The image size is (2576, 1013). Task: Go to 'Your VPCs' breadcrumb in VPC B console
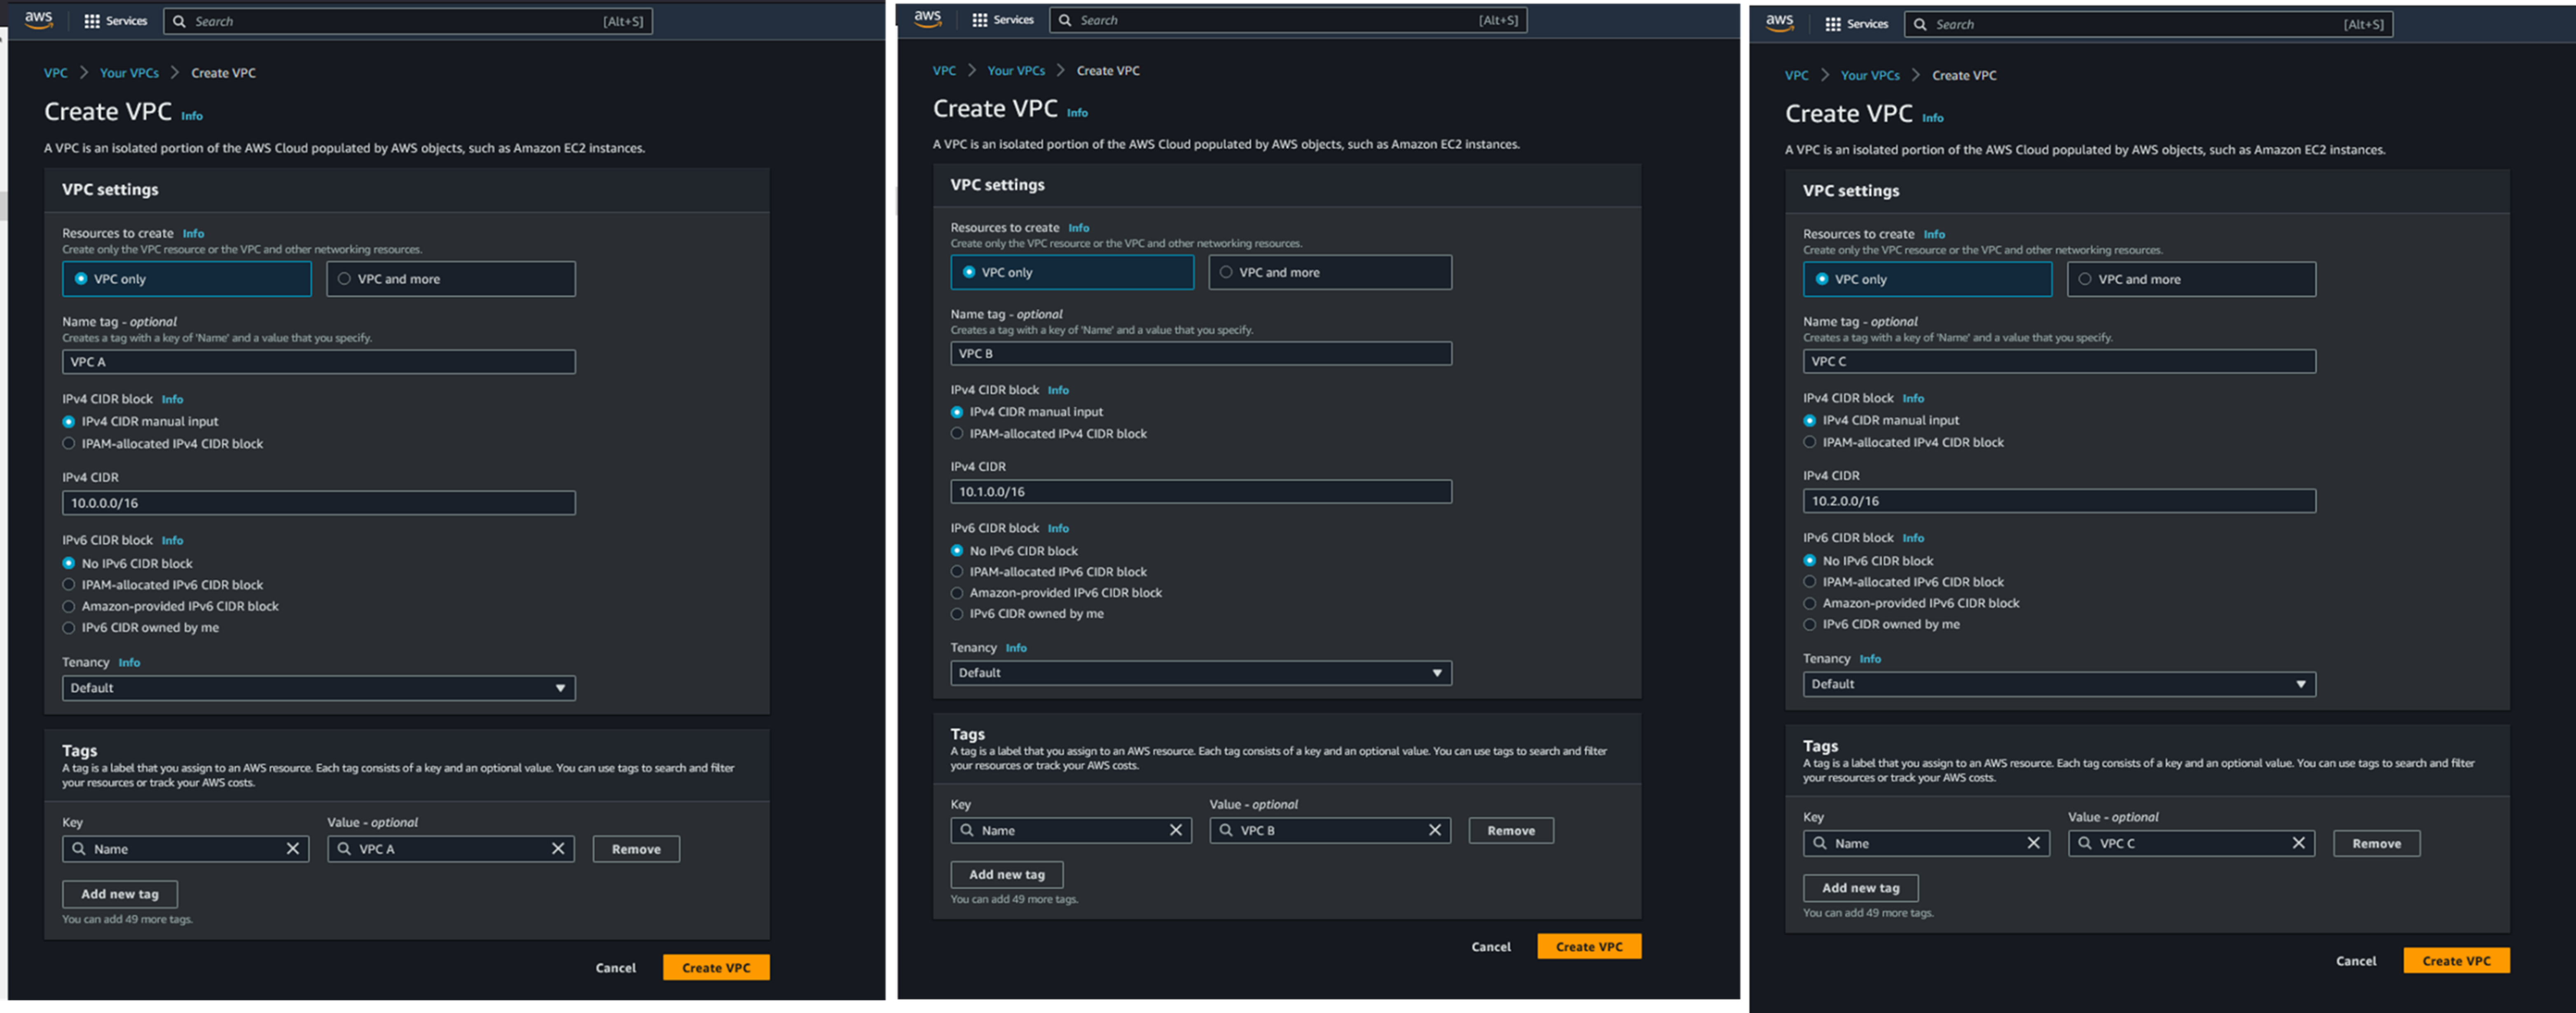coord(1015,71)
